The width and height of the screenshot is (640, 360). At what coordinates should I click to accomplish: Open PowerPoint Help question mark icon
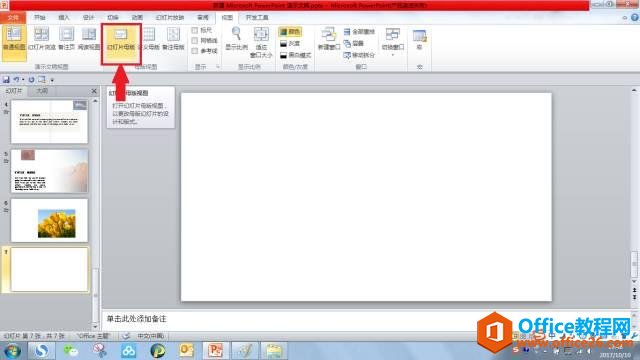click(x=635, y=17)
